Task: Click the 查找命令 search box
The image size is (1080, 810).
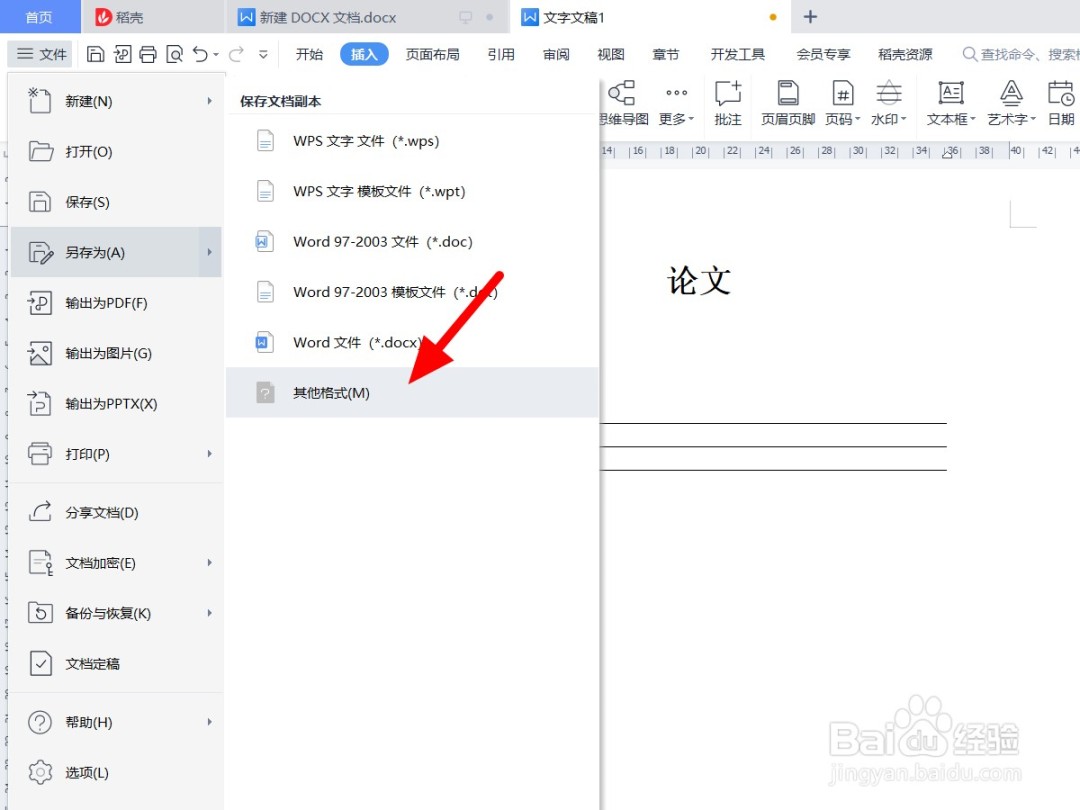Action: click(x=1021, y=54)
